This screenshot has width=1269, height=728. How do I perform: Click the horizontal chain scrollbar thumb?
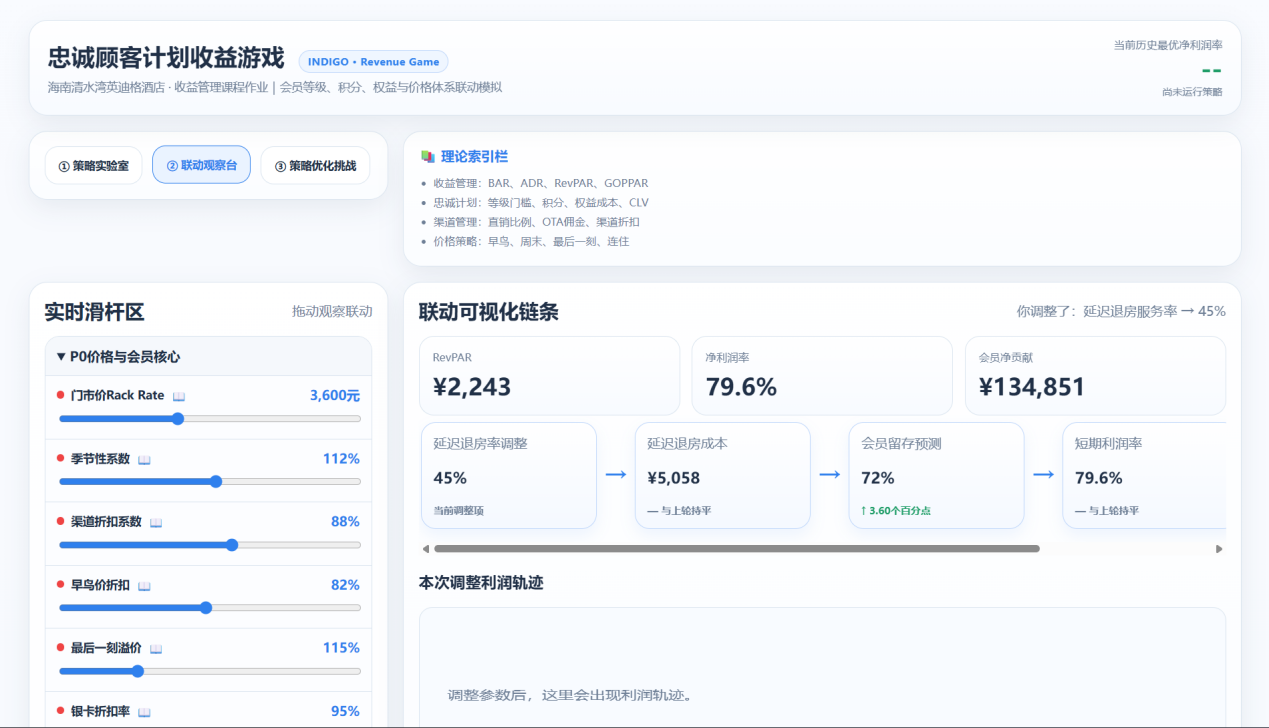coord(737,549)
